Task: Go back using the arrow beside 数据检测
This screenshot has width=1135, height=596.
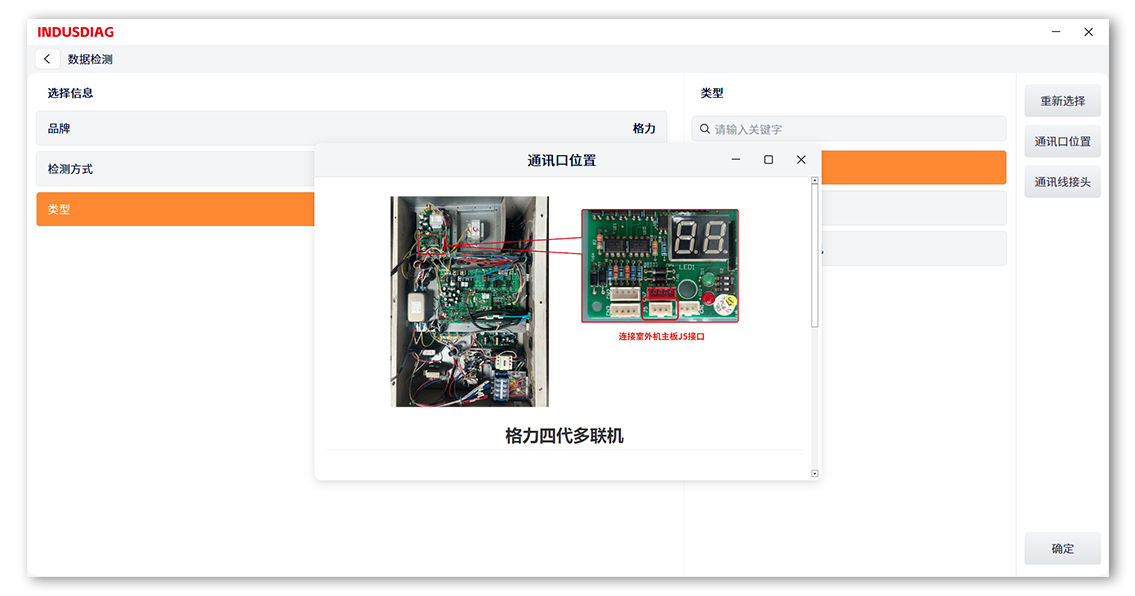Action: (47, 59)
